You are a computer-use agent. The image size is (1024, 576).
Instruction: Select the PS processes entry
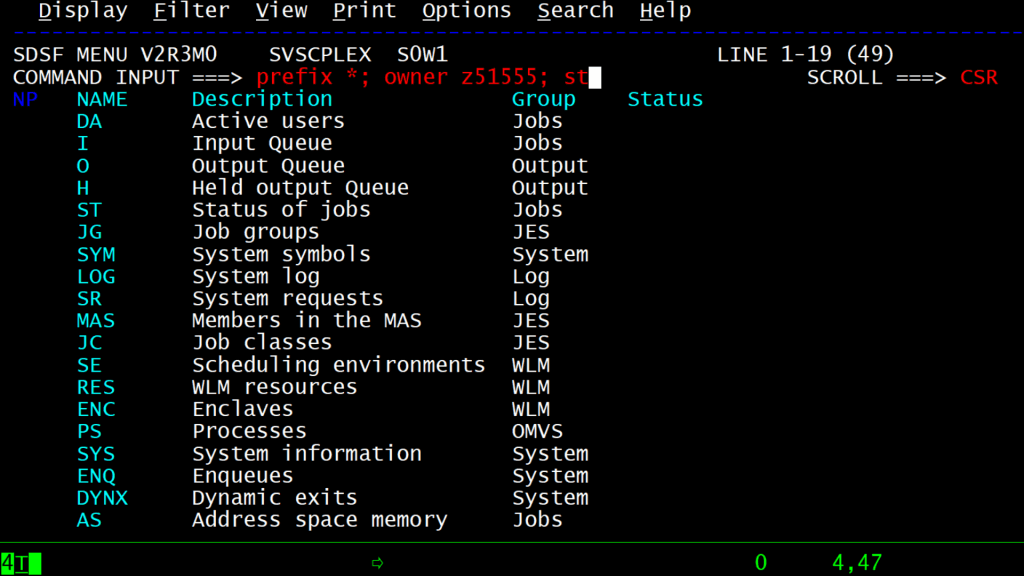click(89, 432)
